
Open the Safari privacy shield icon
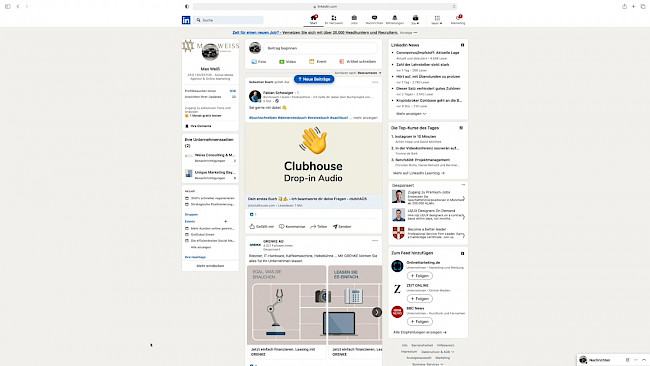pyautogui.click(x=187, y=6)
